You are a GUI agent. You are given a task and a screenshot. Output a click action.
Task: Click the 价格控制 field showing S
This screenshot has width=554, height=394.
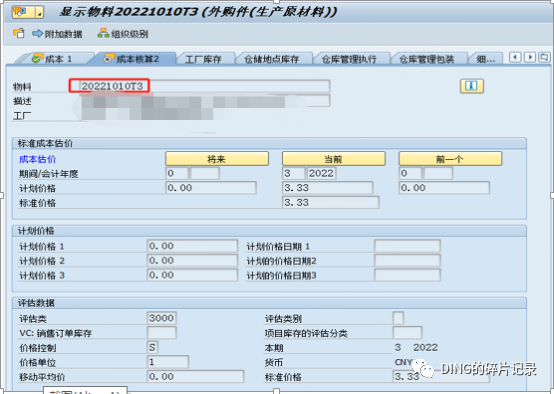click(152, 347)
